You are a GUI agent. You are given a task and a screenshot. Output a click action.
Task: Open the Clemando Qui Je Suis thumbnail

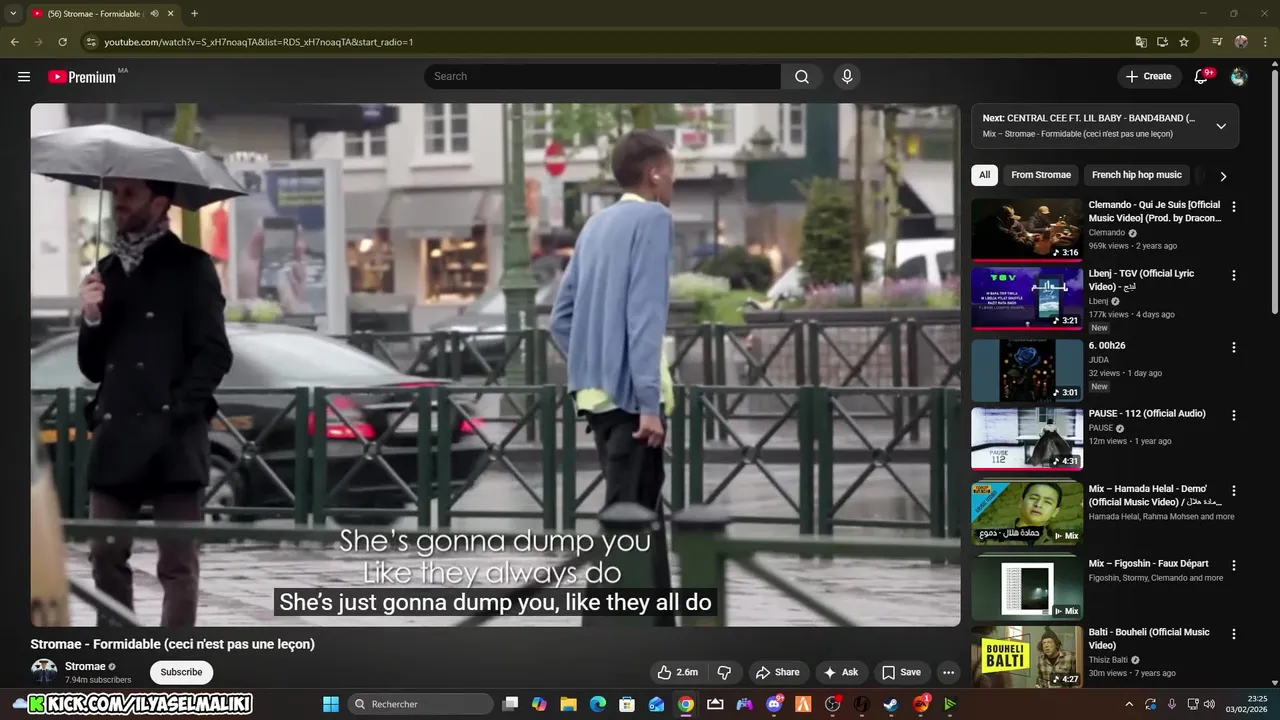[1027, 229]
